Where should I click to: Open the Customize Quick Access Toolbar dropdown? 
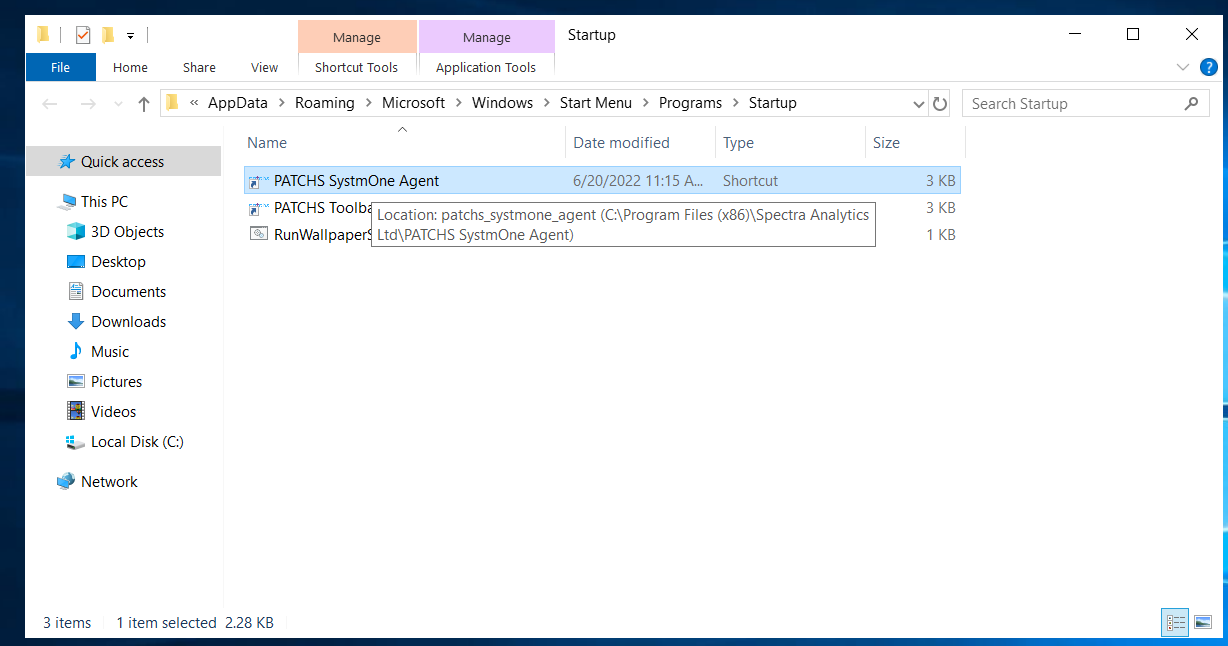click(130, 36)
